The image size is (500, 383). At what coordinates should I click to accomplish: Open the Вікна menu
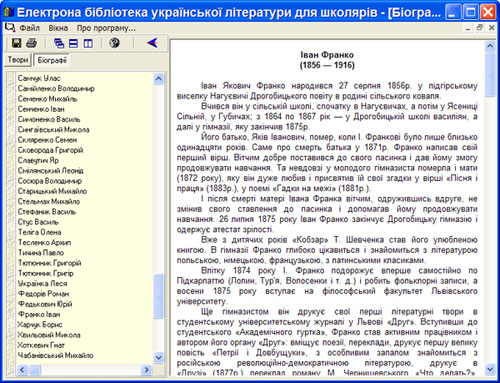tap(58, 28)
